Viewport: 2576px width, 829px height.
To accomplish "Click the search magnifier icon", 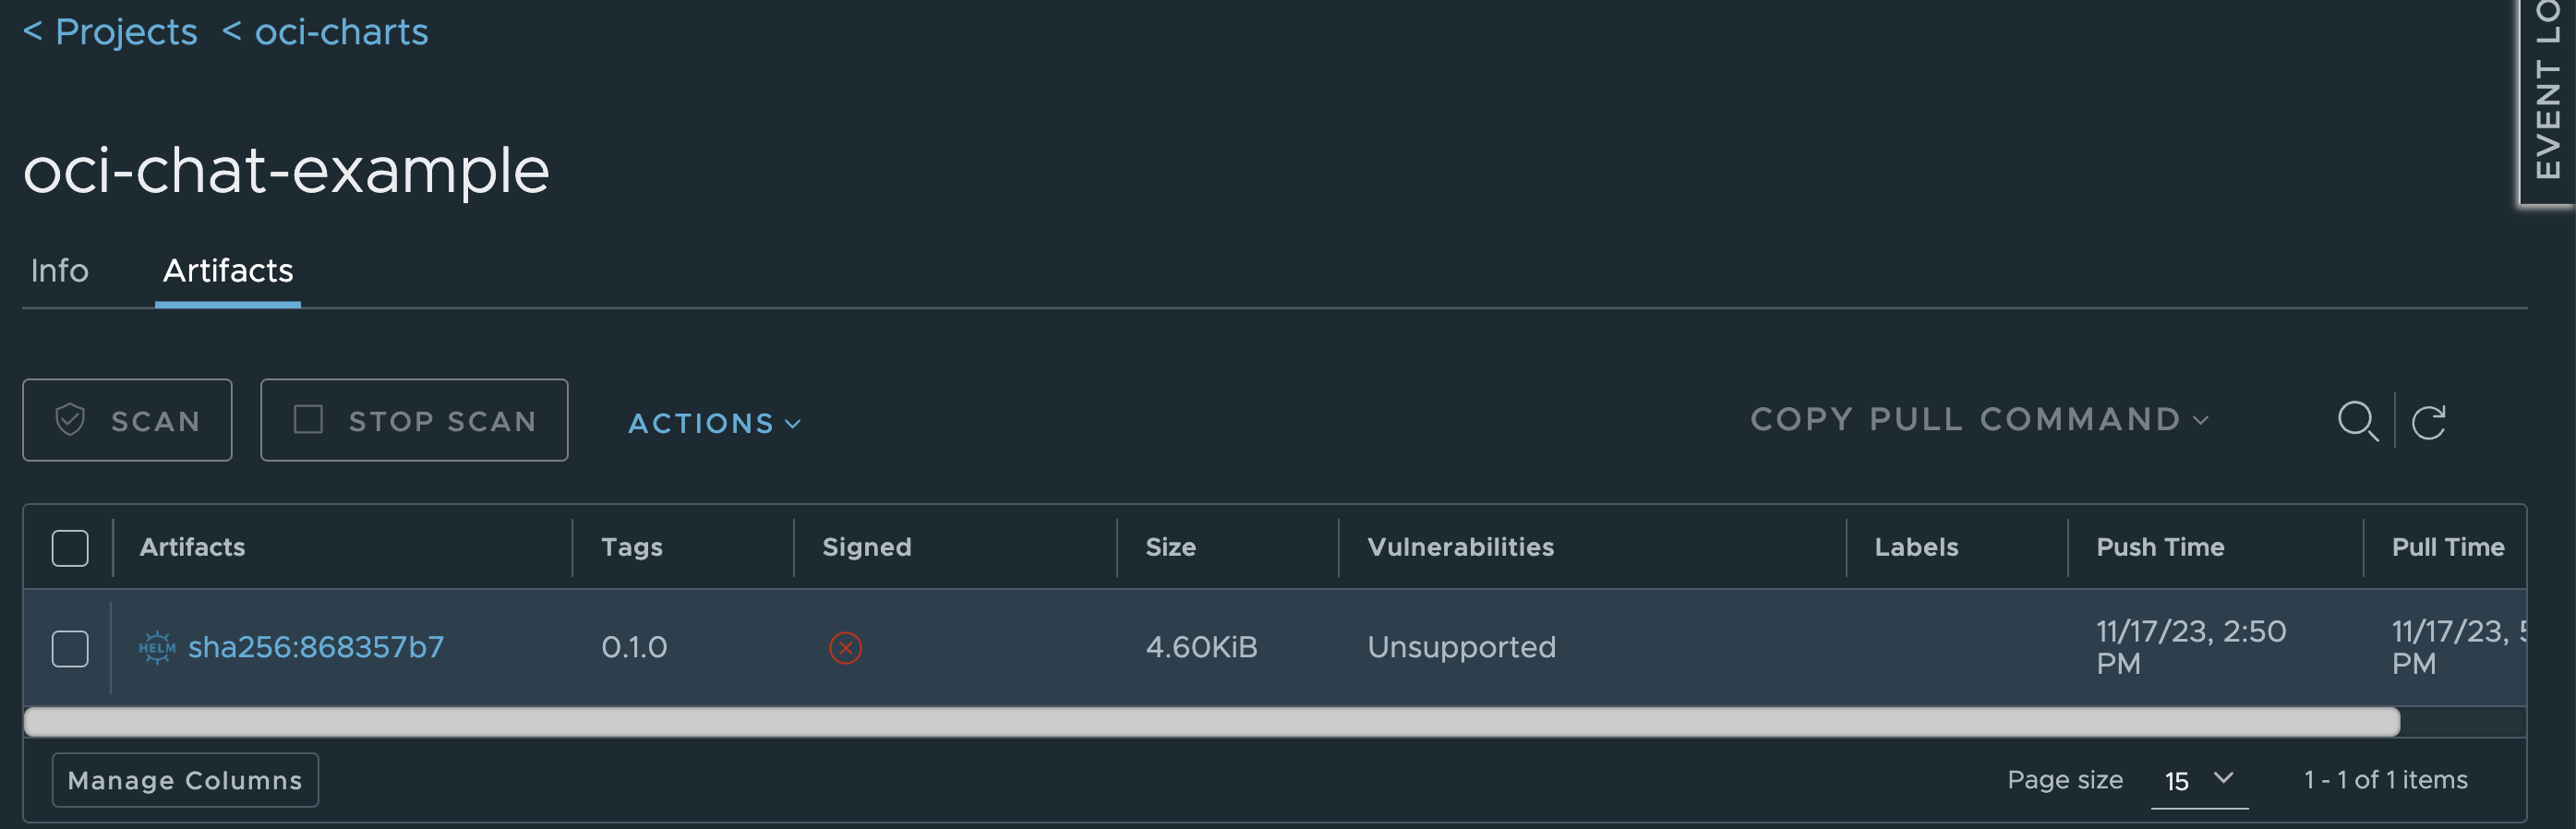I will [2357, 421].
